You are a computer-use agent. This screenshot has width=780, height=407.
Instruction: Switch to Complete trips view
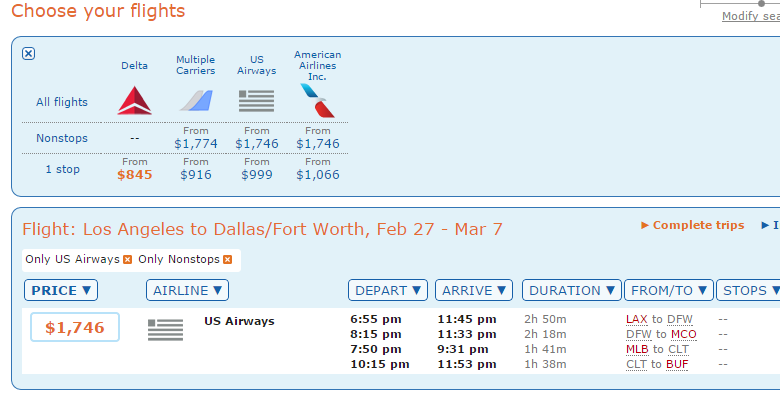coord(692,225)
